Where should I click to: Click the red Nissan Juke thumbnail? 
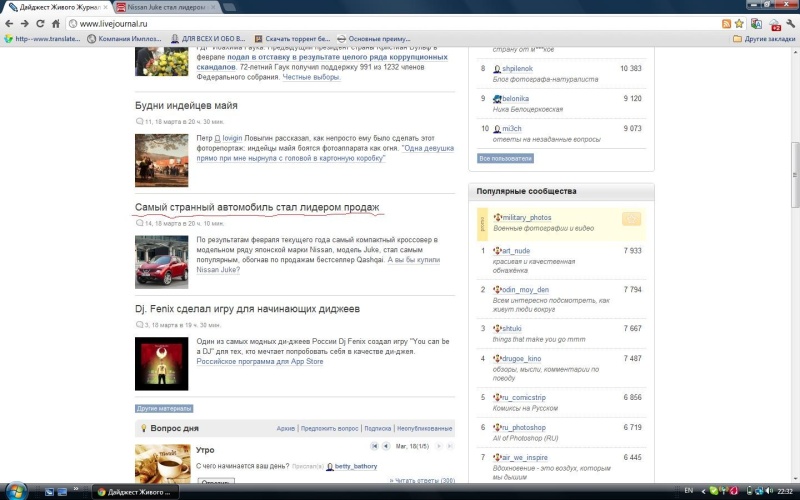point(161,262)
